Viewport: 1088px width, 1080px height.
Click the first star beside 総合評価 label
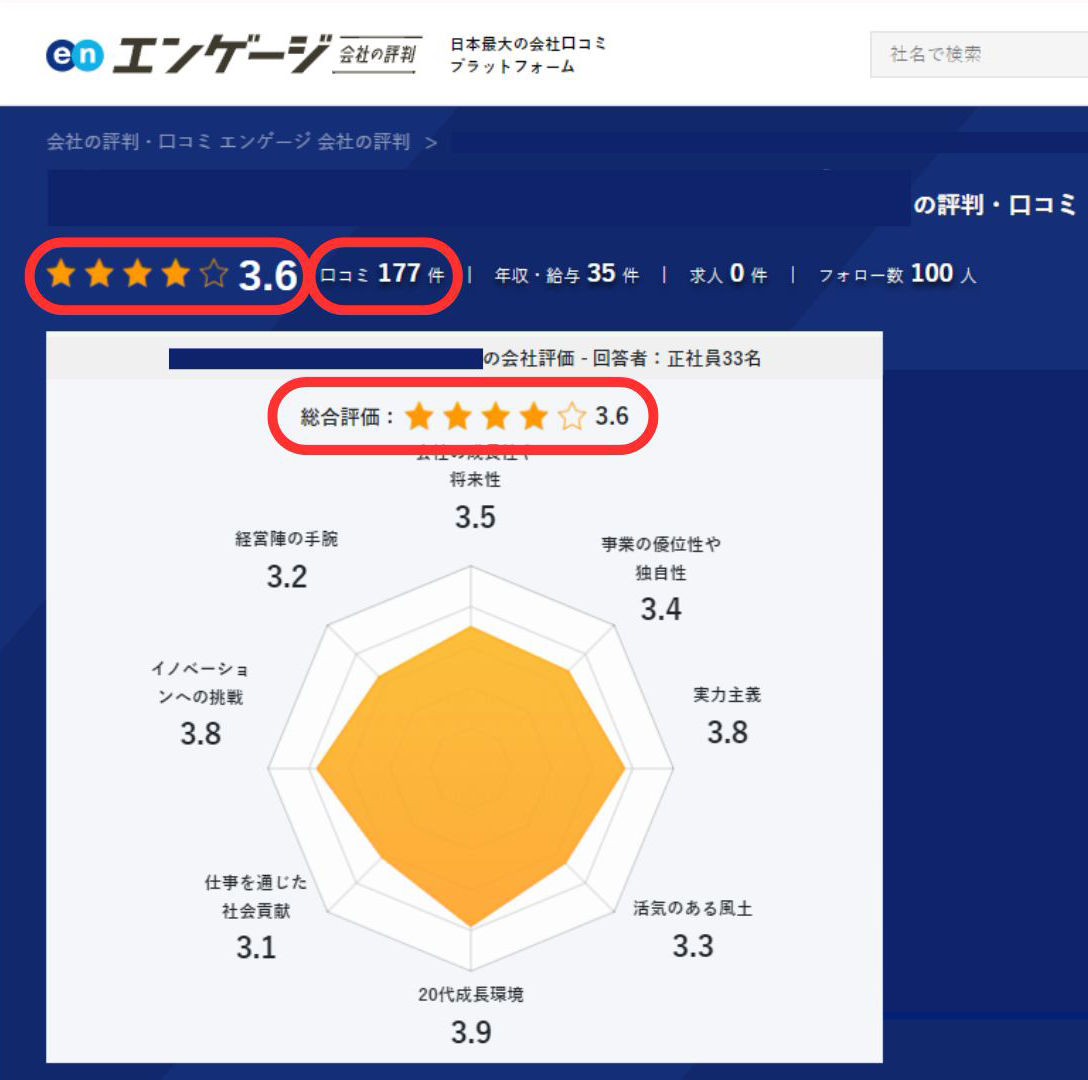point(419,417)
